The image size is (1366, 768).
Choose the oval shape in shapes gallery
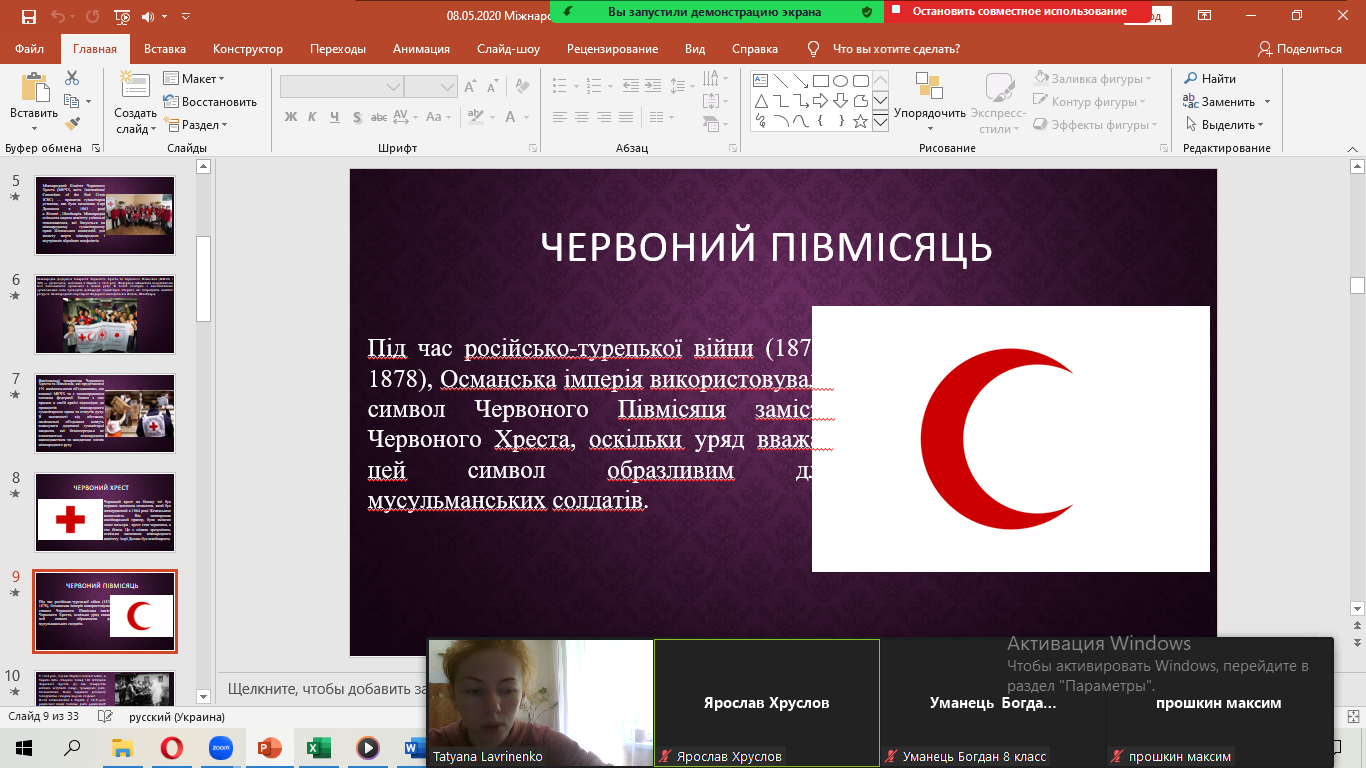tap(840, 80)
